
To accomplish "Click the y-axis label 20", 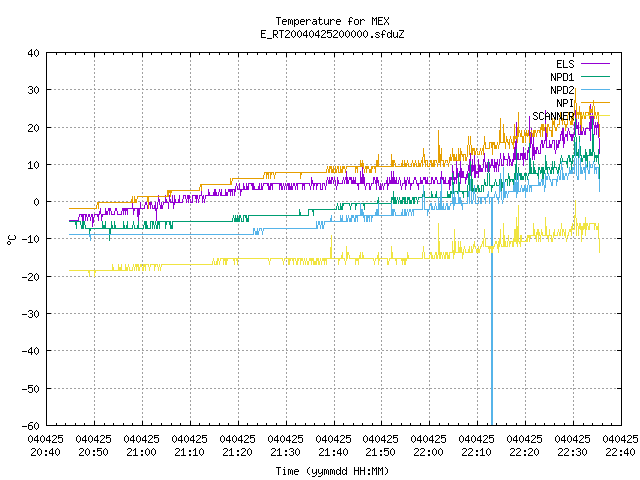I will click(x=33, y=128).
